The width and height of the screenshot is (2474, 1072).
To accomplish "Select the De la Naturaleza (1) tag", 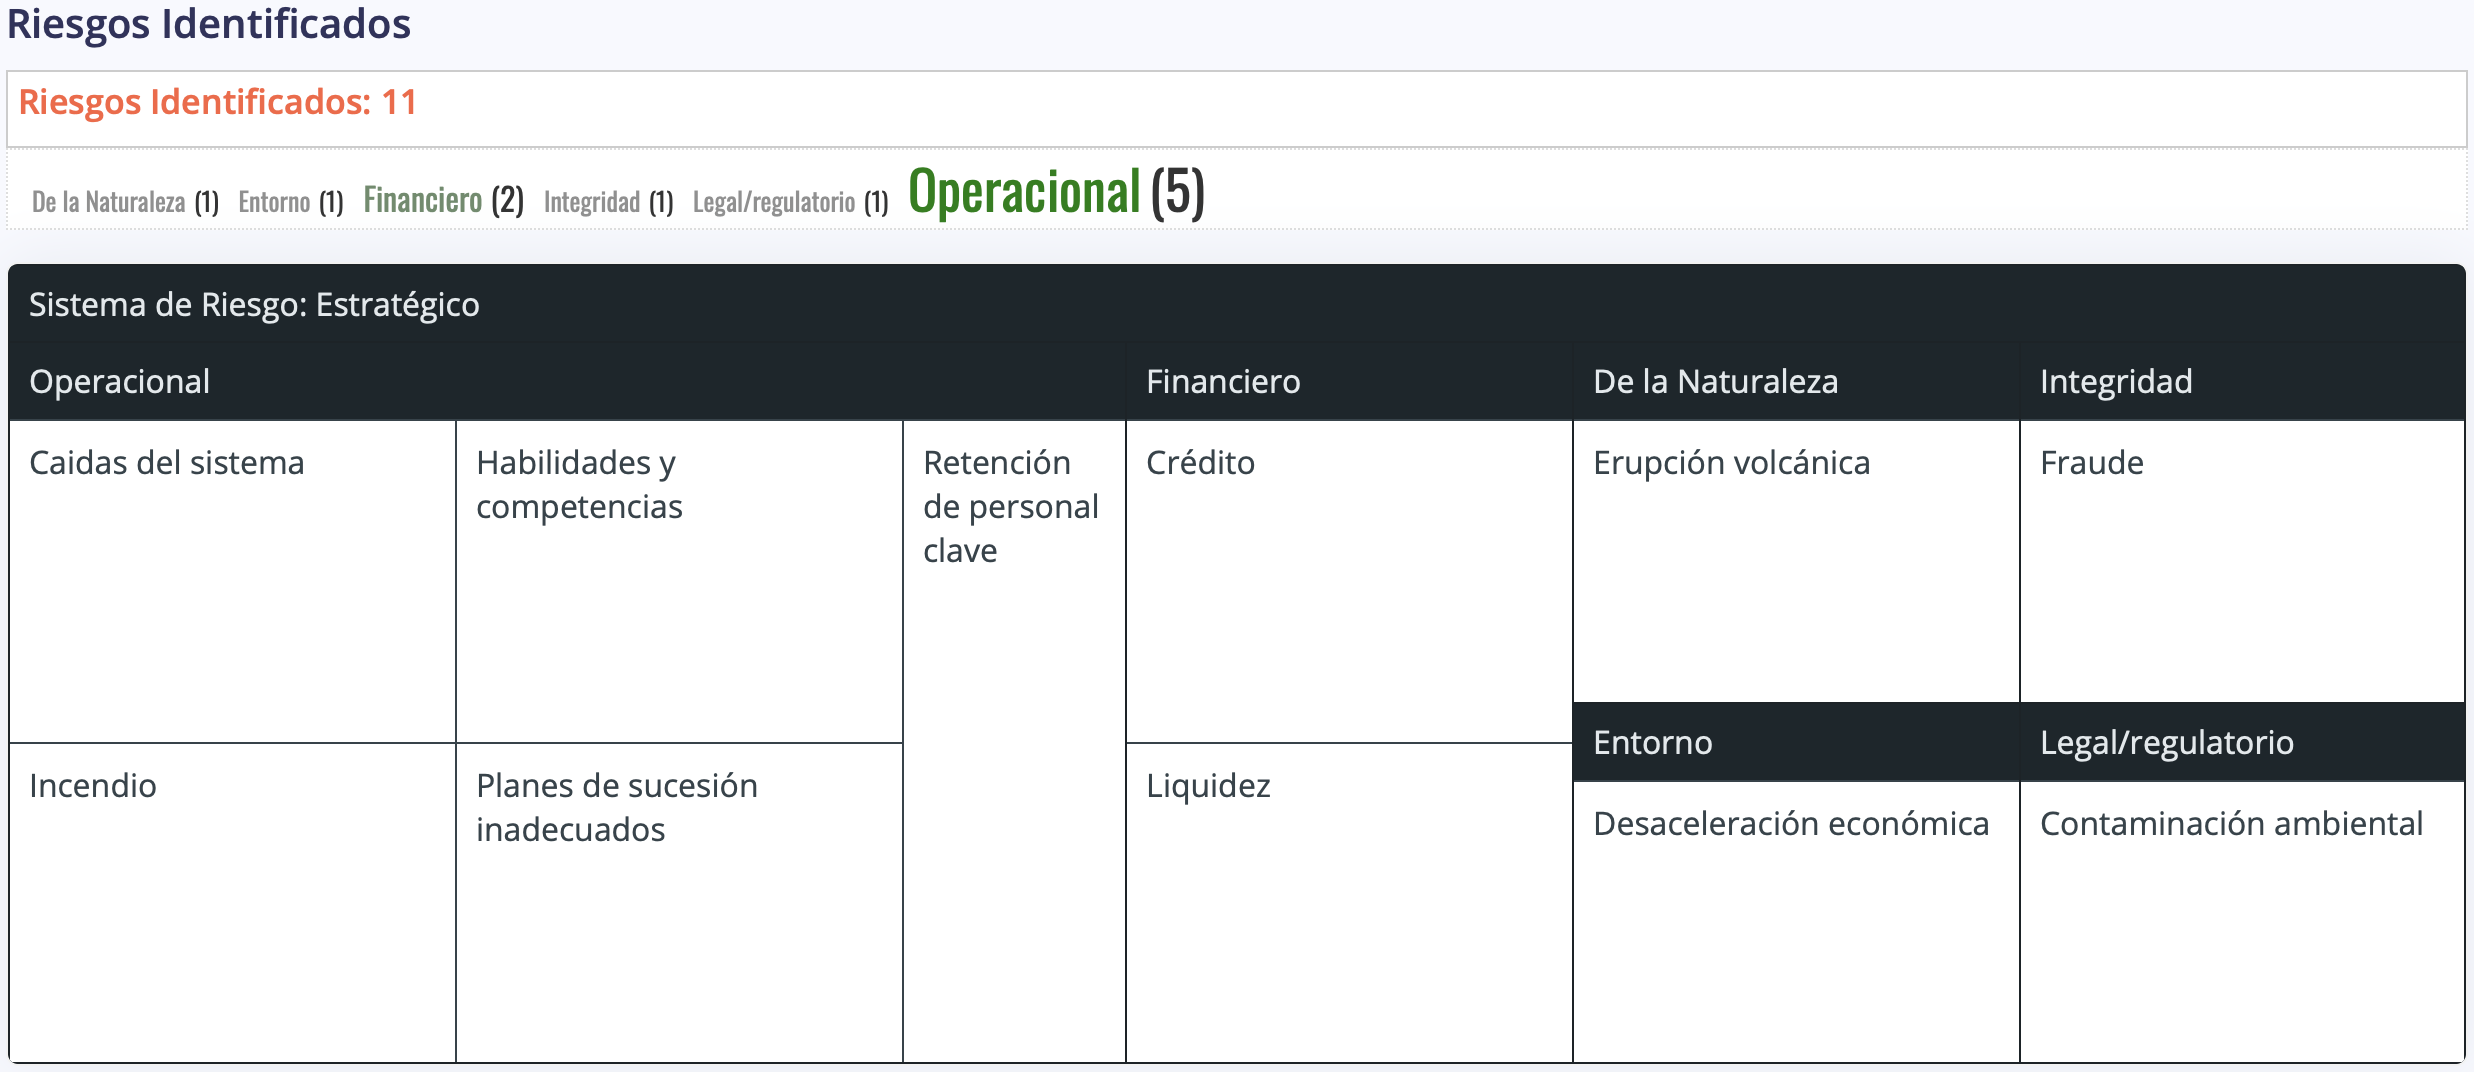I will [x=125, y=202].
